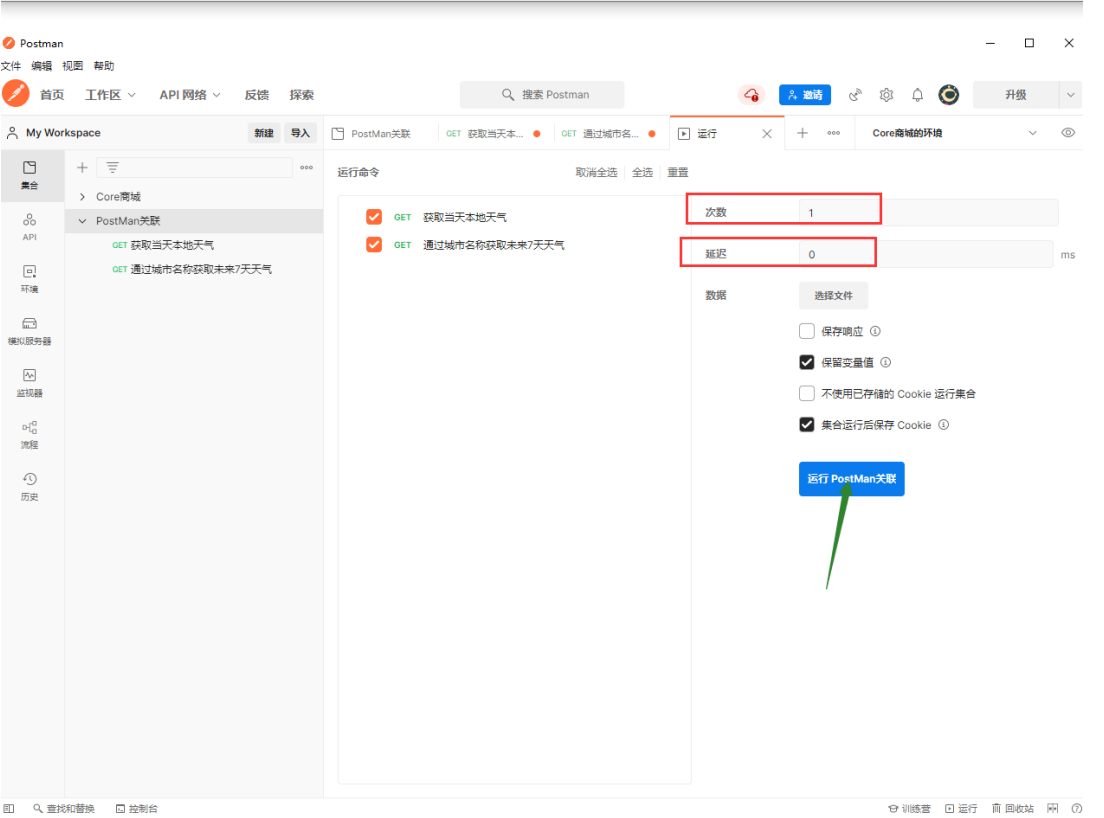1104x818 pixels.
Task: Disable the 保留变量值 checkbox
Action: pos(807,362)
